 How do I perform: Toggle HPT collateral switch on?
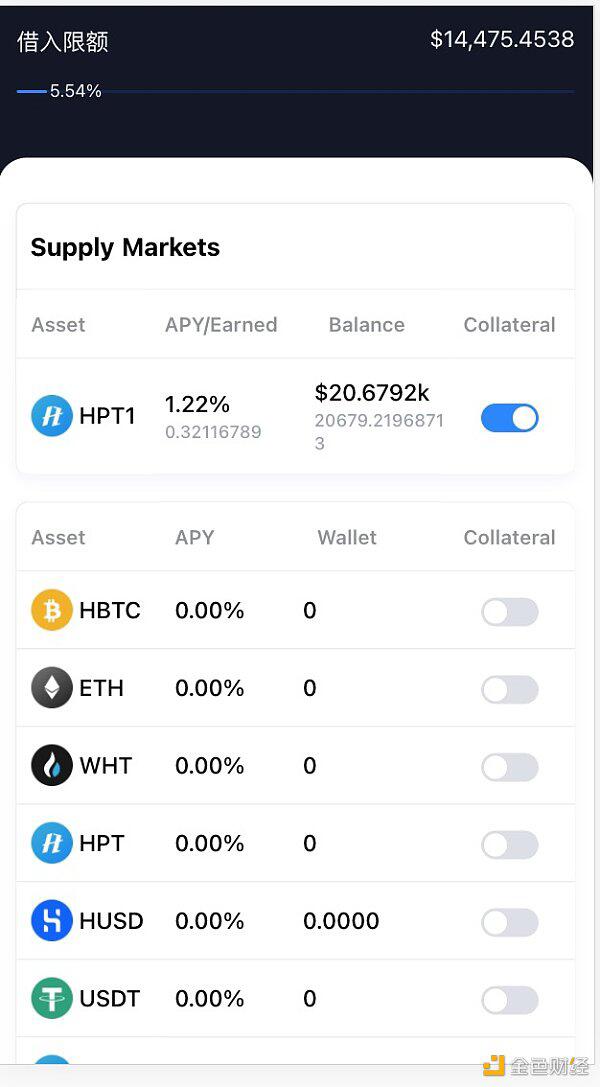click(509, 845)
